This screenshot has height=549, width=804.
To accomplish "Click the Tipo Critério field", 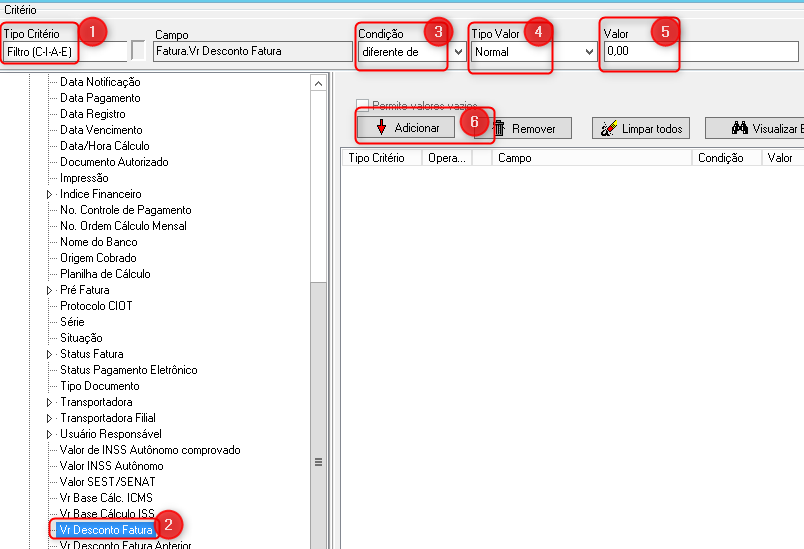I will click(65, 51).
